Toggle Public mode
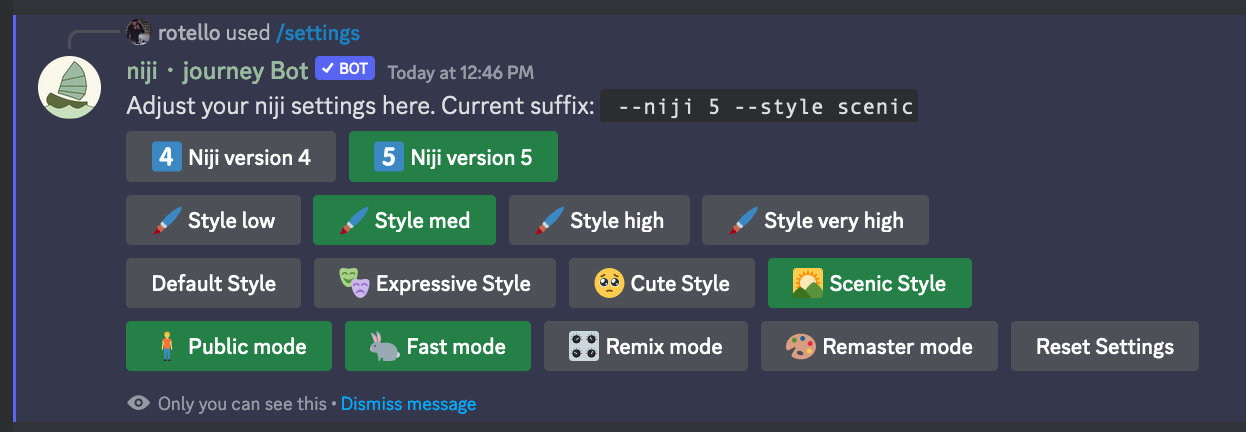Viewport: 1246px width, 432px height. 230,346
